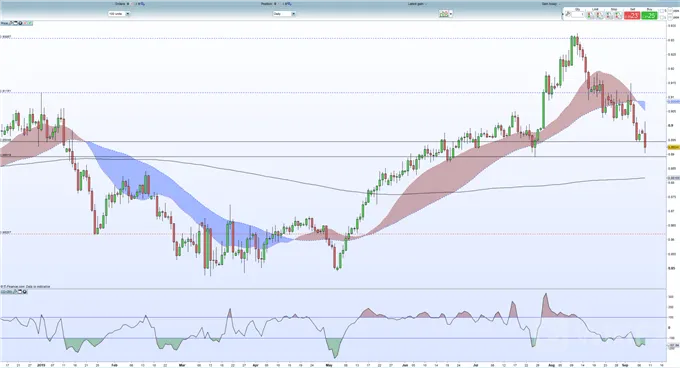Click the yellow current price tag on axis
680x368 pixels.
click(x=673, y=147)
